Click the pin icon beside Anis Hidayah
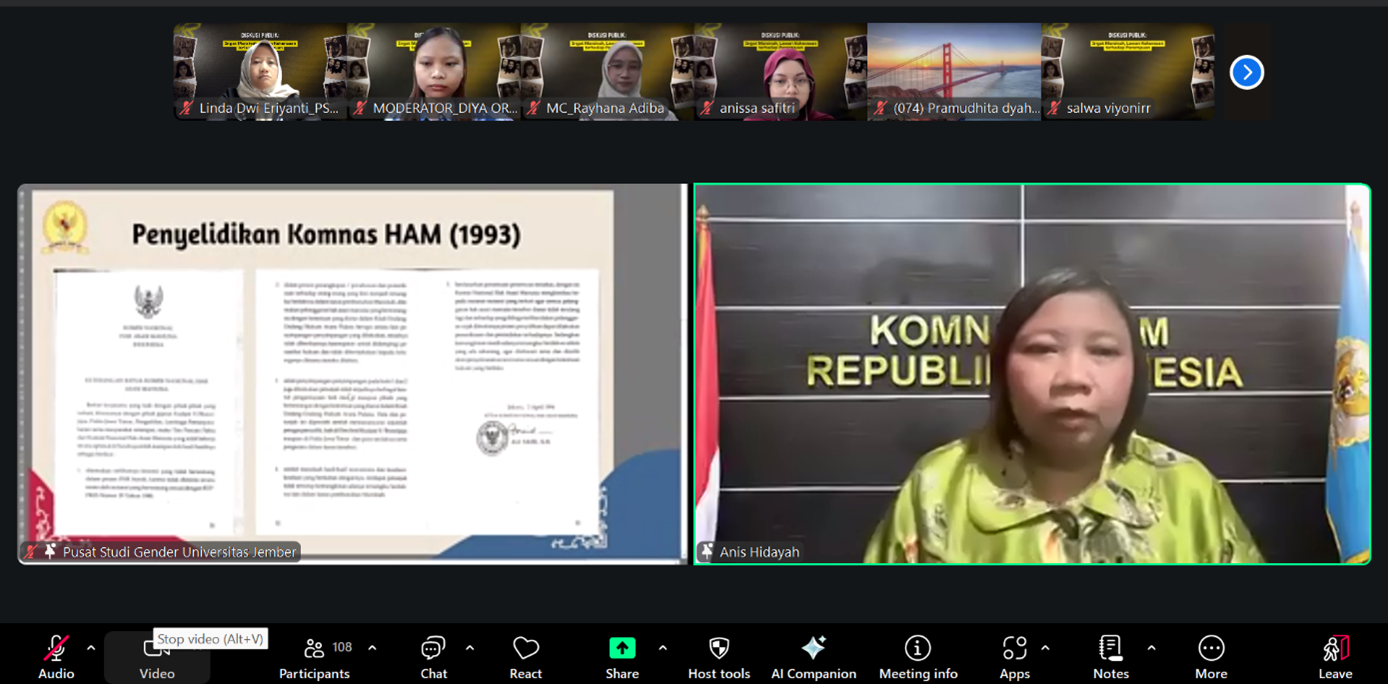 pos(708,552)
